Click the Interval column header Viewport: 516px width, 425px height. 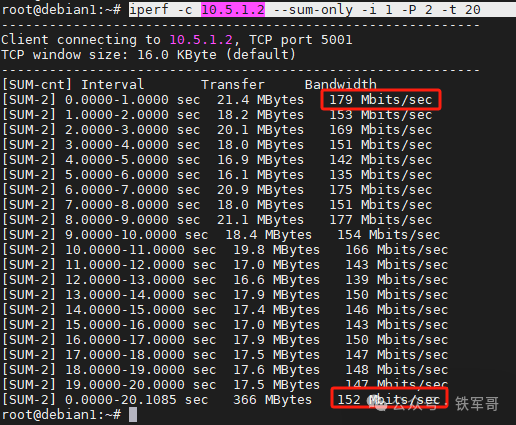(113, 85)
